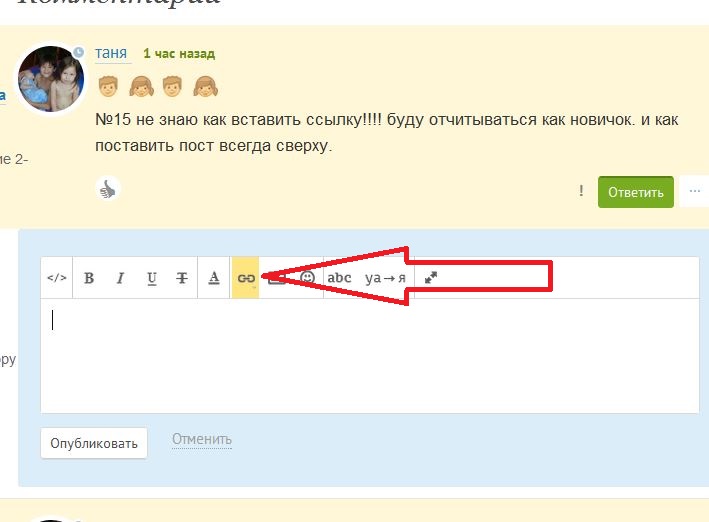This screenshot has height=522, width=709.
Task: Click inside the comment text area
Action: click(370, 356)
